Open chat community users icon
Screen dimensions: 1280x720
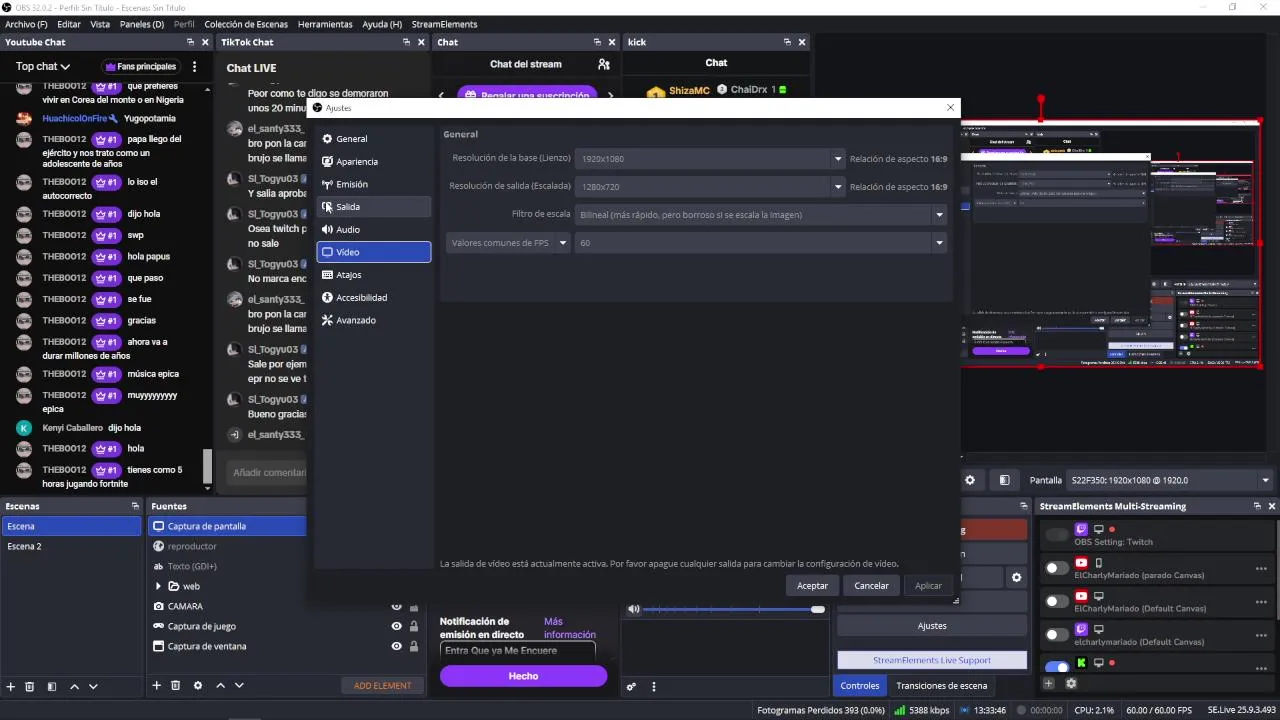[604, 64]
